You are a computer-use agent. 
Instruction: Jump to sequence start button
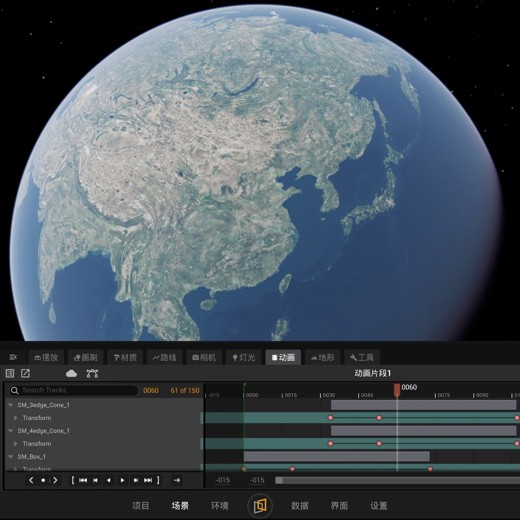point(83,480)
